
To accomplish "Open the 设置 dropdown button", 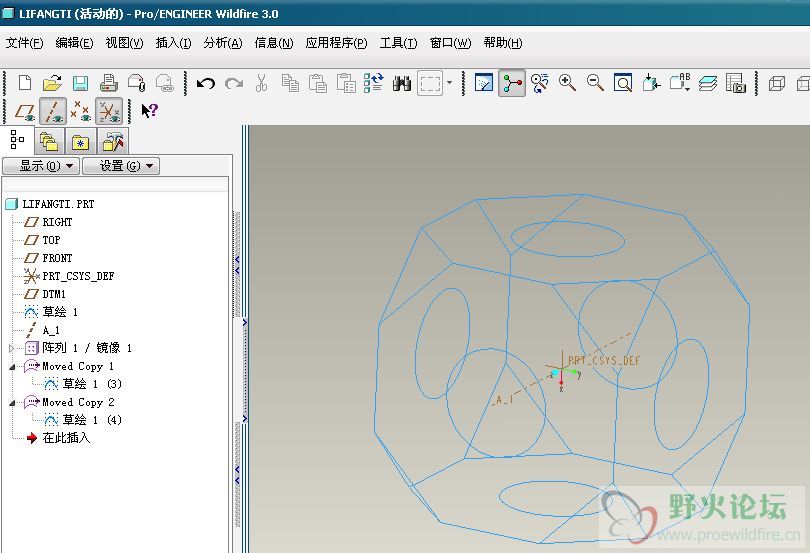I will pyautogui.click(x=121, y=166).
